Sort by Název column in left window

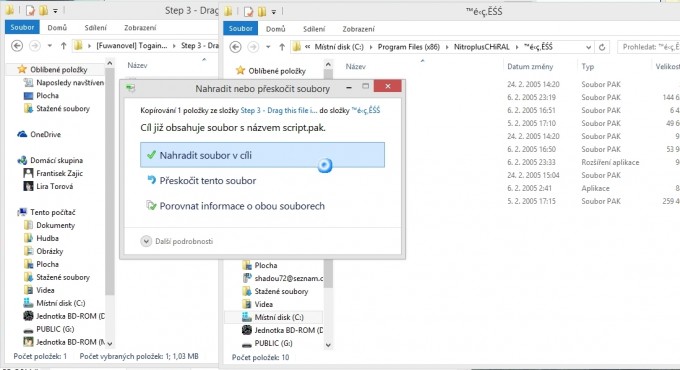pyautogui.click(x=137, y=65)
